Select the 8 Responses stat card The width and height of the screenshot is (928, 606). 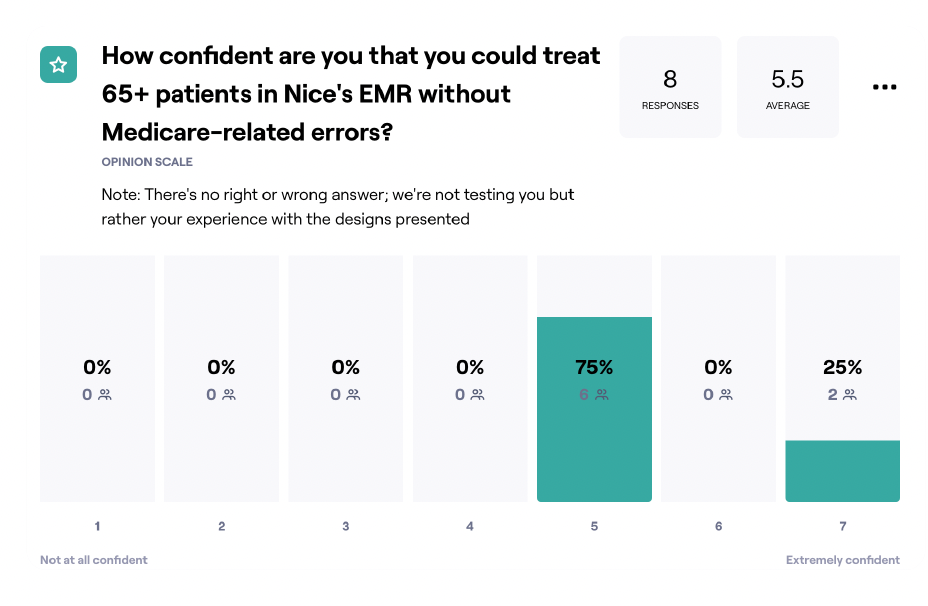point(670,87)
